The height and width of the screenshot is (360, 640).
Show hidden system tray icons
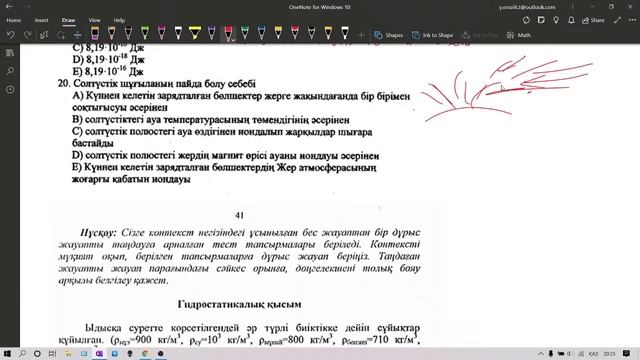pos(541,353)
